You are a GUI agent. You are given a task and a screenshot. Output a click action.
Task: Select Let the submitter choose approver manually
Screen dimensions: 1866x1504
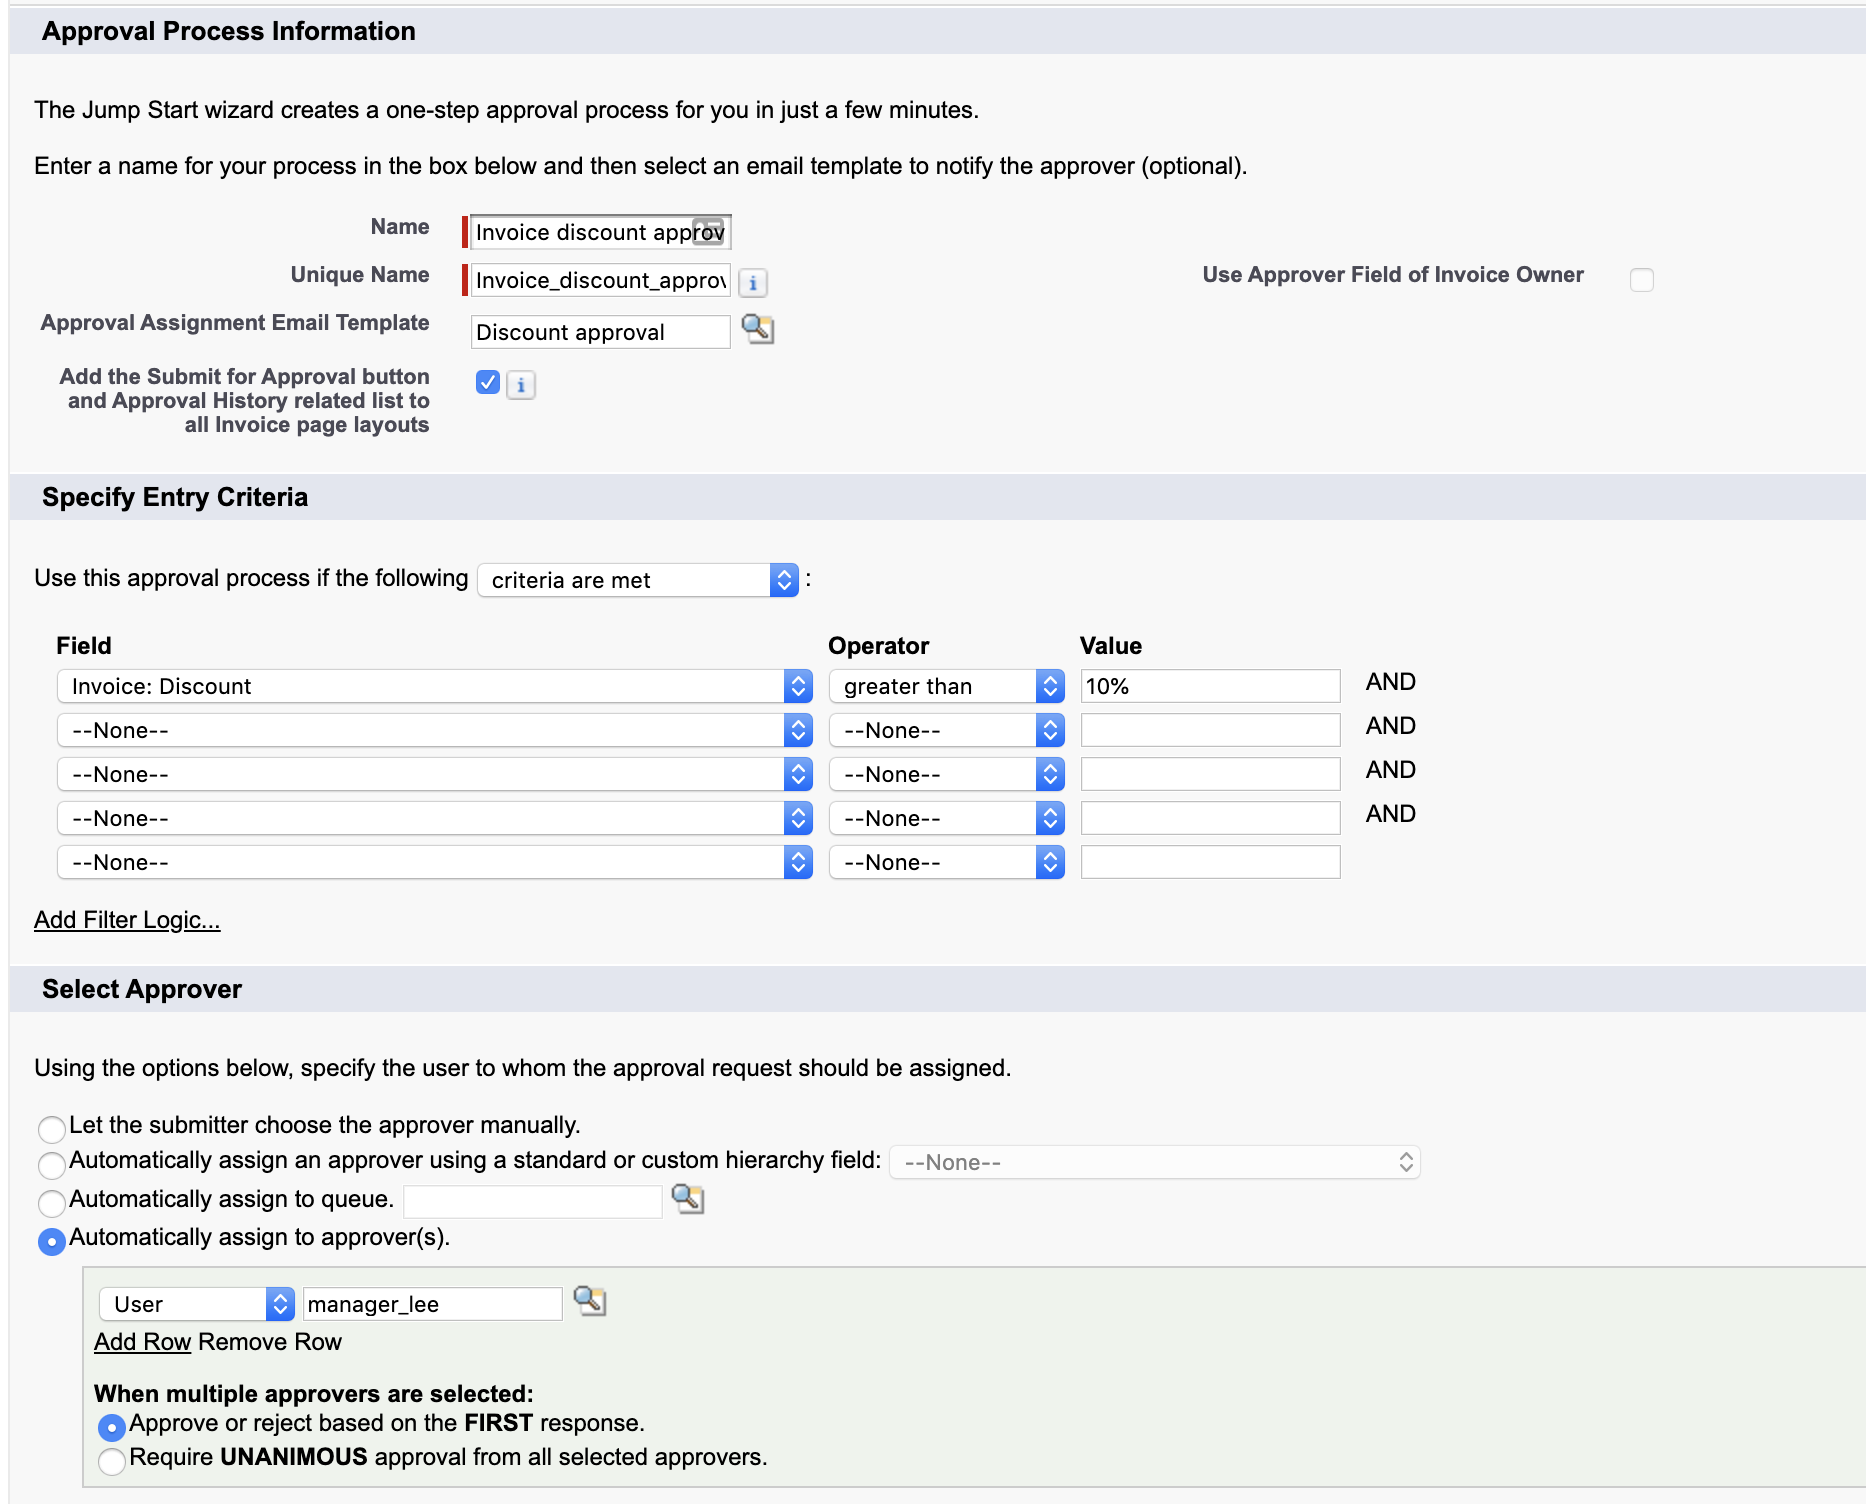coord(51,1128)
